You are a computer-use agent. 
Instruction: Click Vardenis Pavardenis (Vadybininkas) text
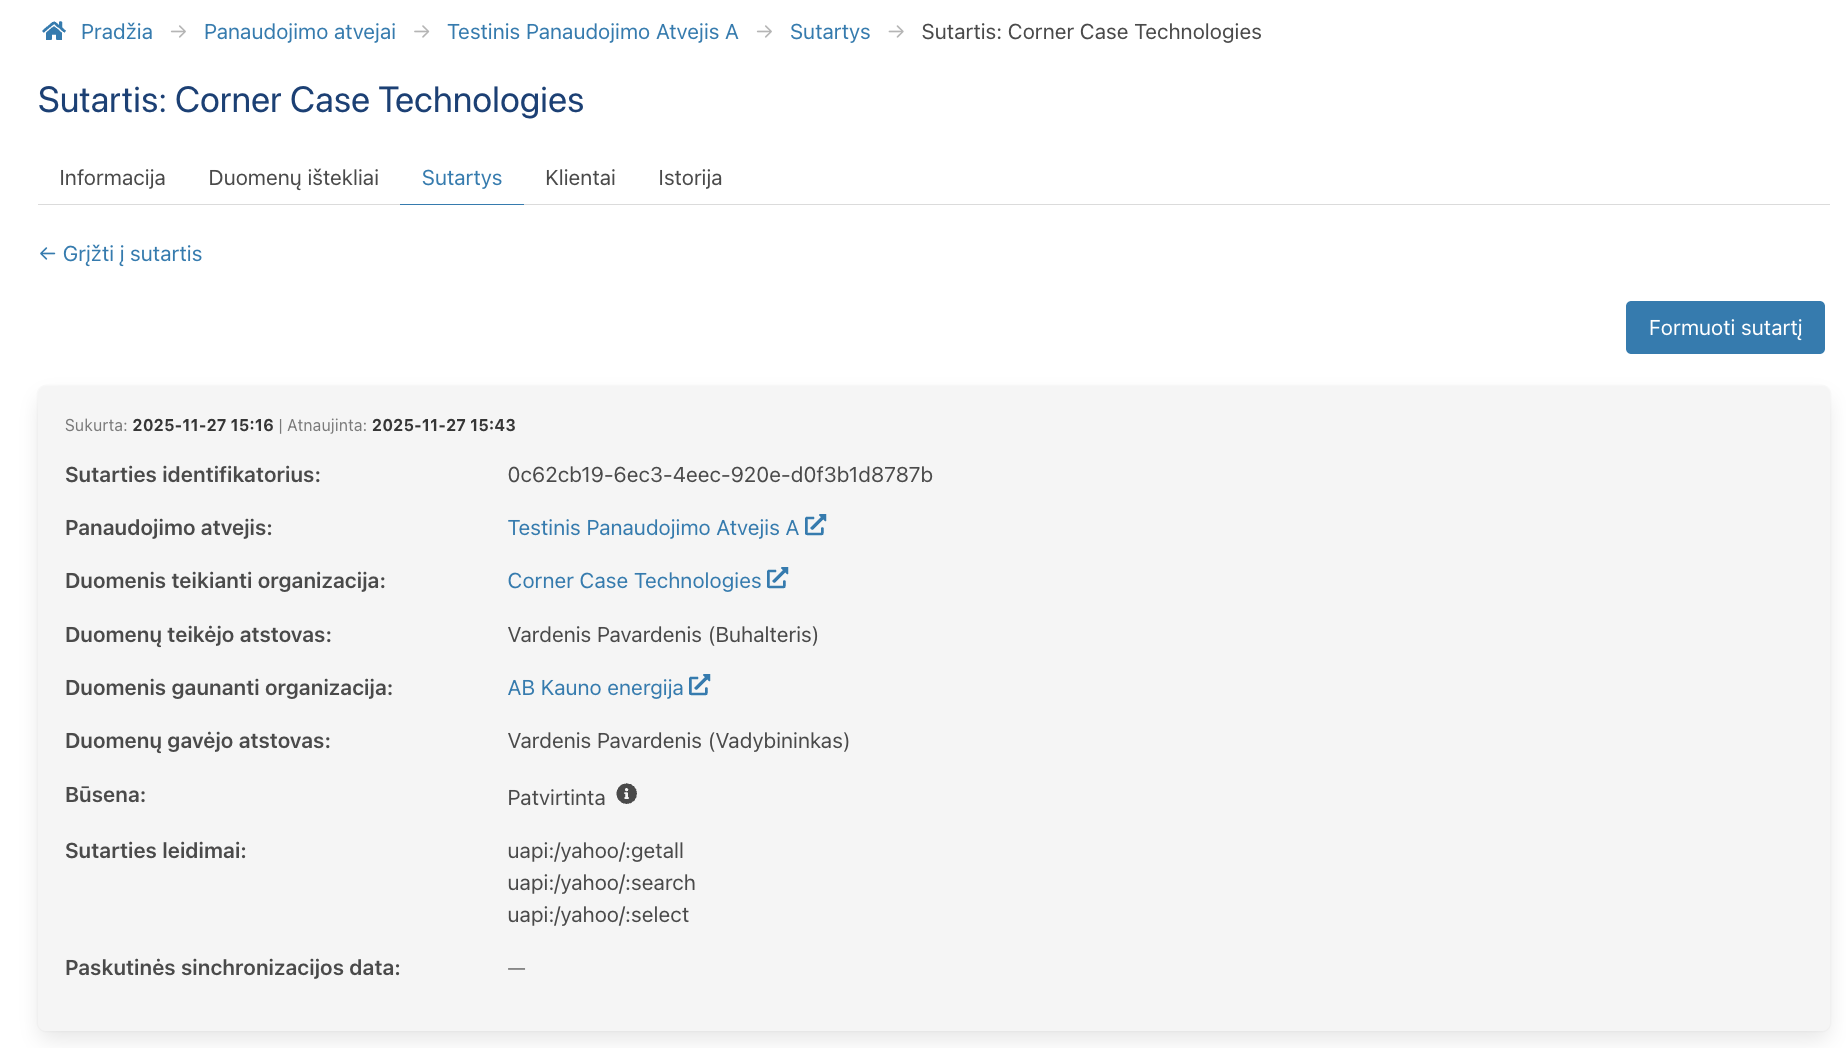click(679, 741)
